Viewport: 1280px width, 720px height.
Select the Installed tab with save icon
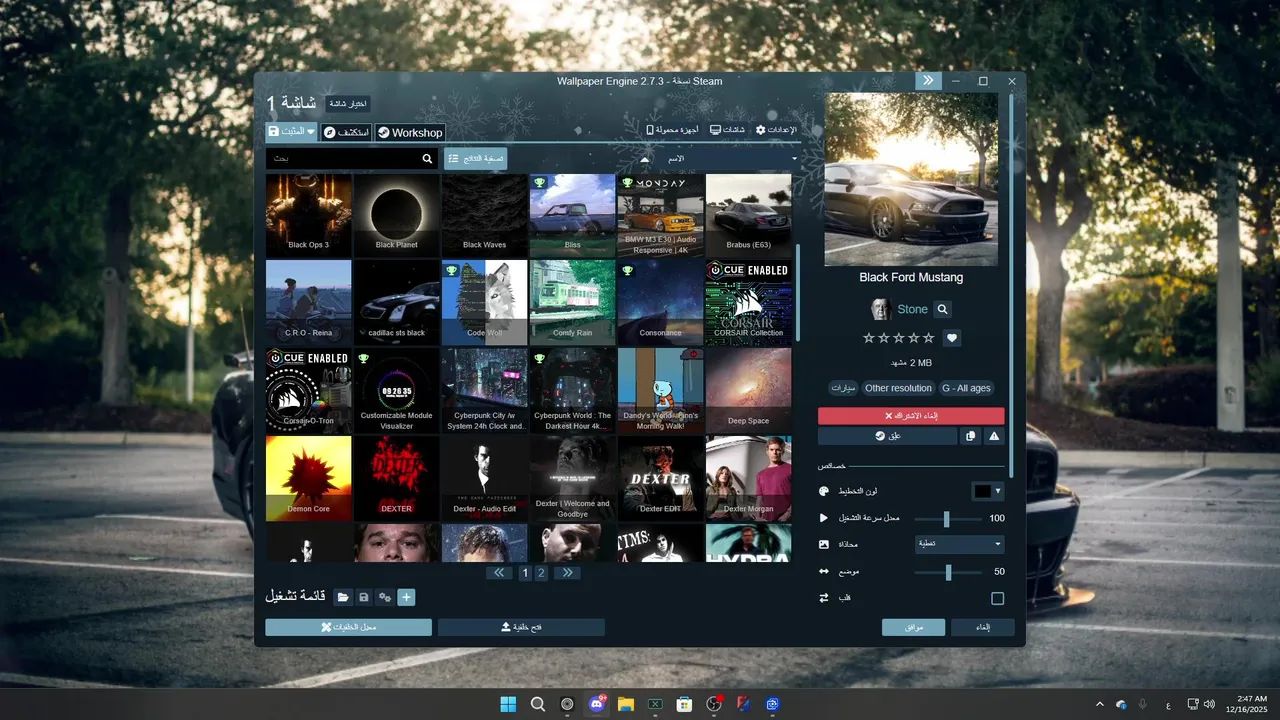tap(291, 132)
